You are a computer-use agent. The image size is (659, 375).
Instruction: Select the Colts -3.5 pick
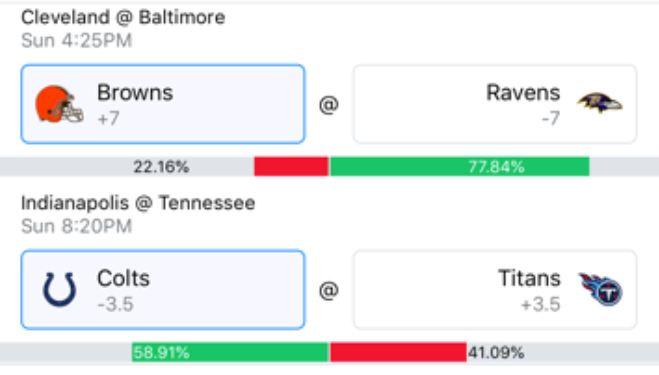(x=163, y=290)
